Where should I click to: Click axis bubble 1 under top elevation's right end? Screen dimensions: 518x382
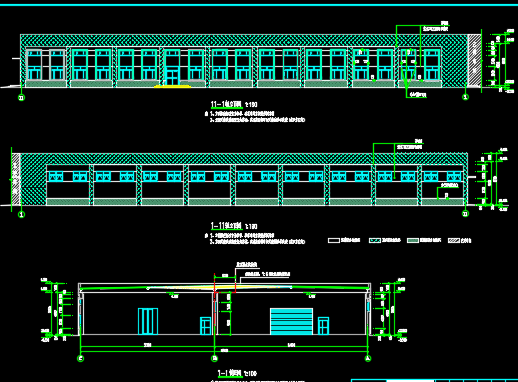pyautogui.click(x=465, y=97)
